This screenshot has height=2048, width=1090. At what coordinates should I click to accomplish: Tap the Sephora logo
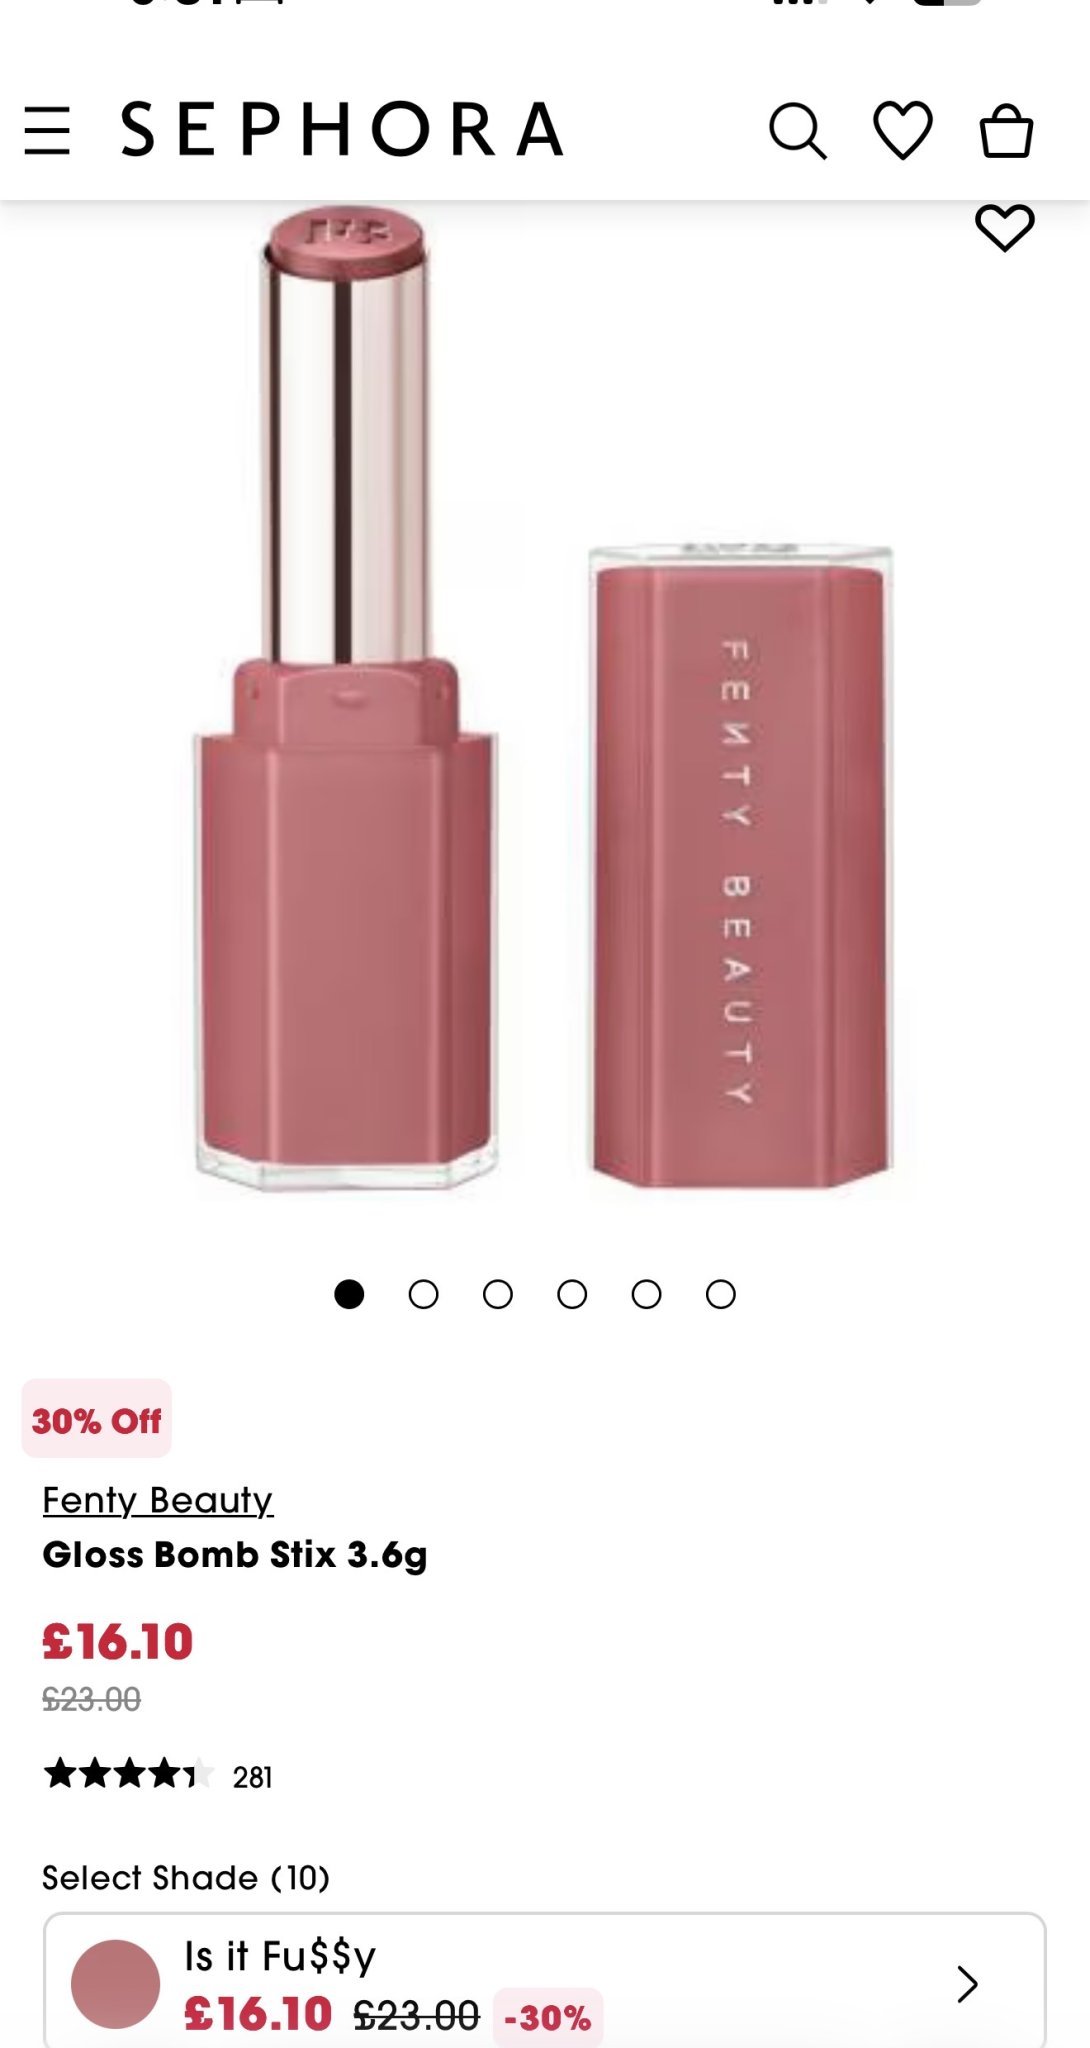tap(342, 129)
